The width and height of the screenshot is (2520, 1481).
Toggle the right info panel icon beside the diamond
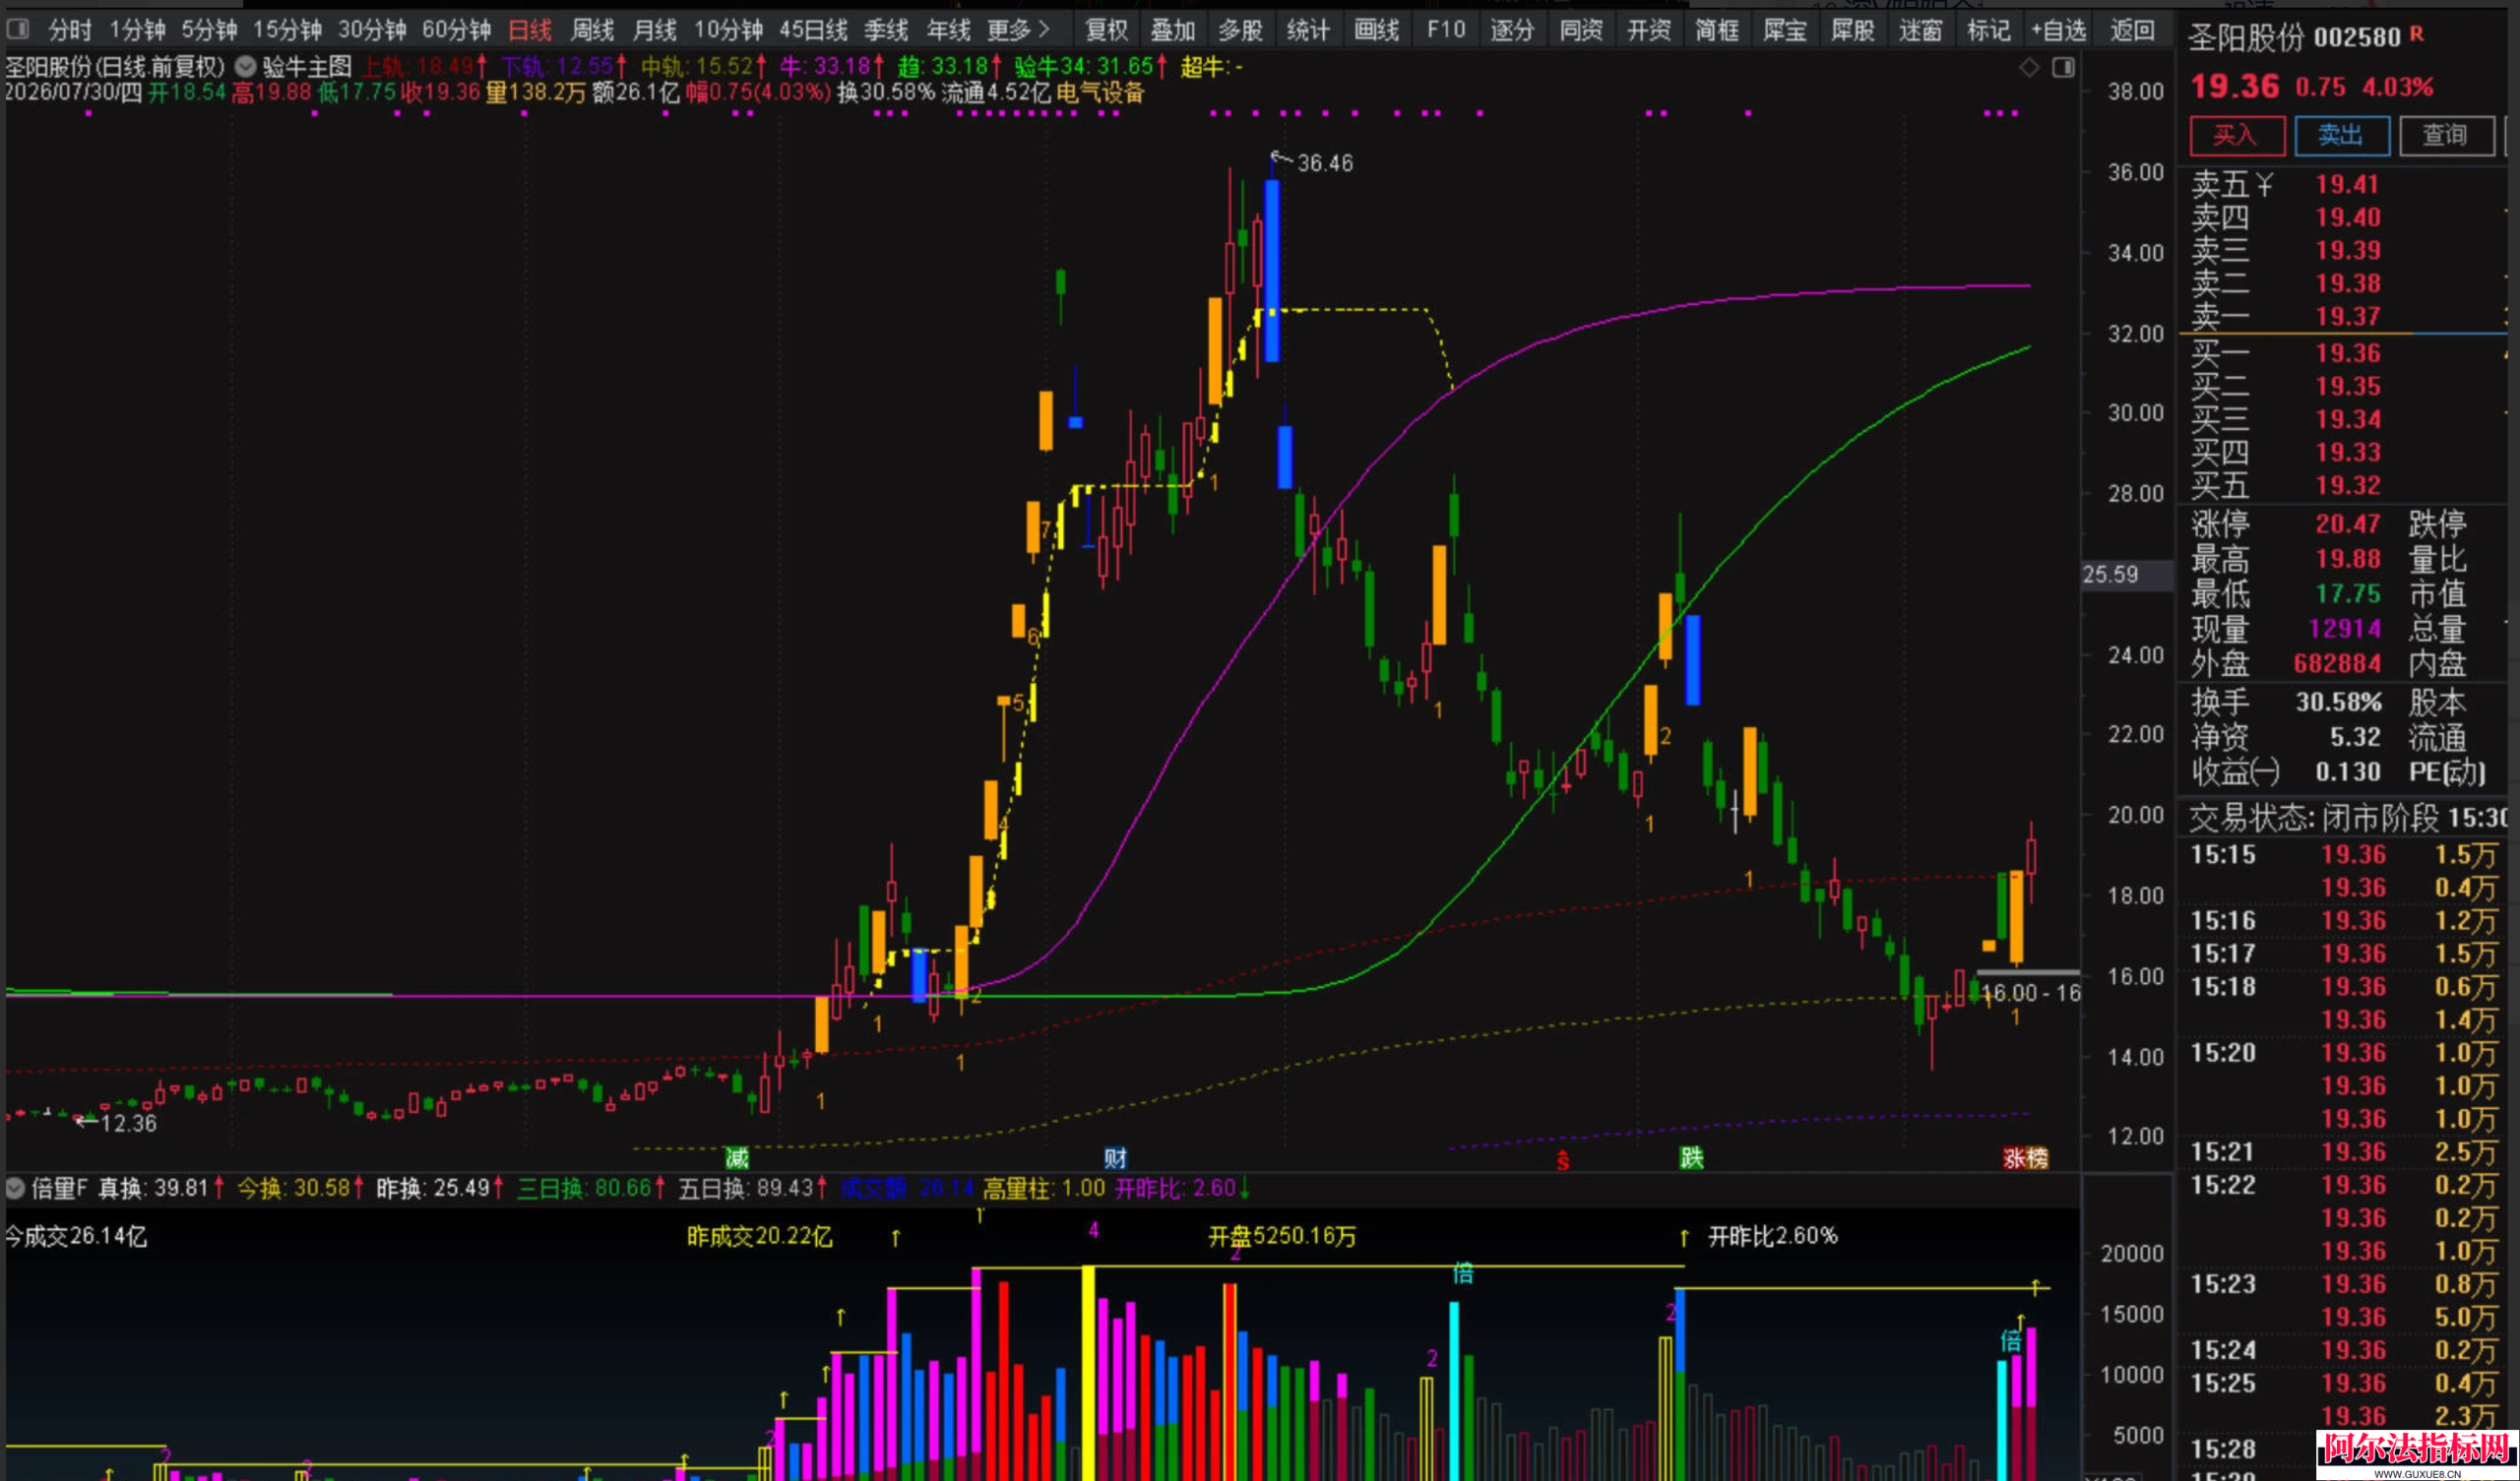[2063, 67]
